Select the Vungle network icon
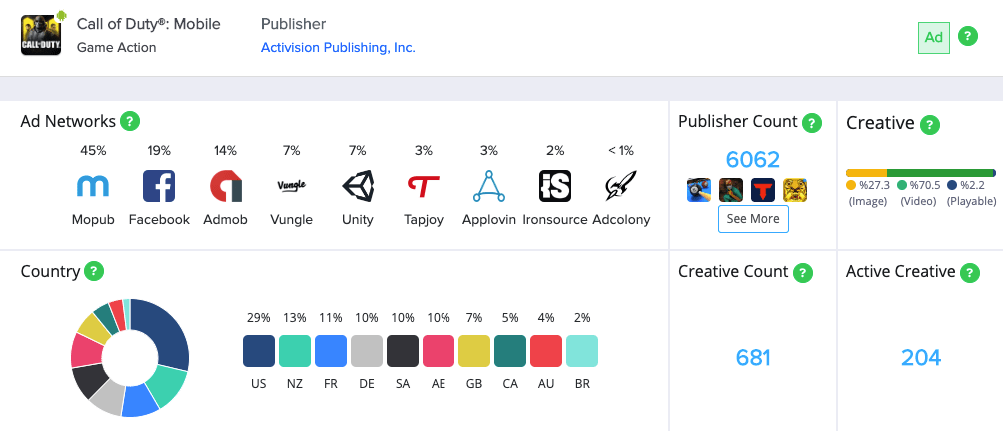 pos(292,185)
